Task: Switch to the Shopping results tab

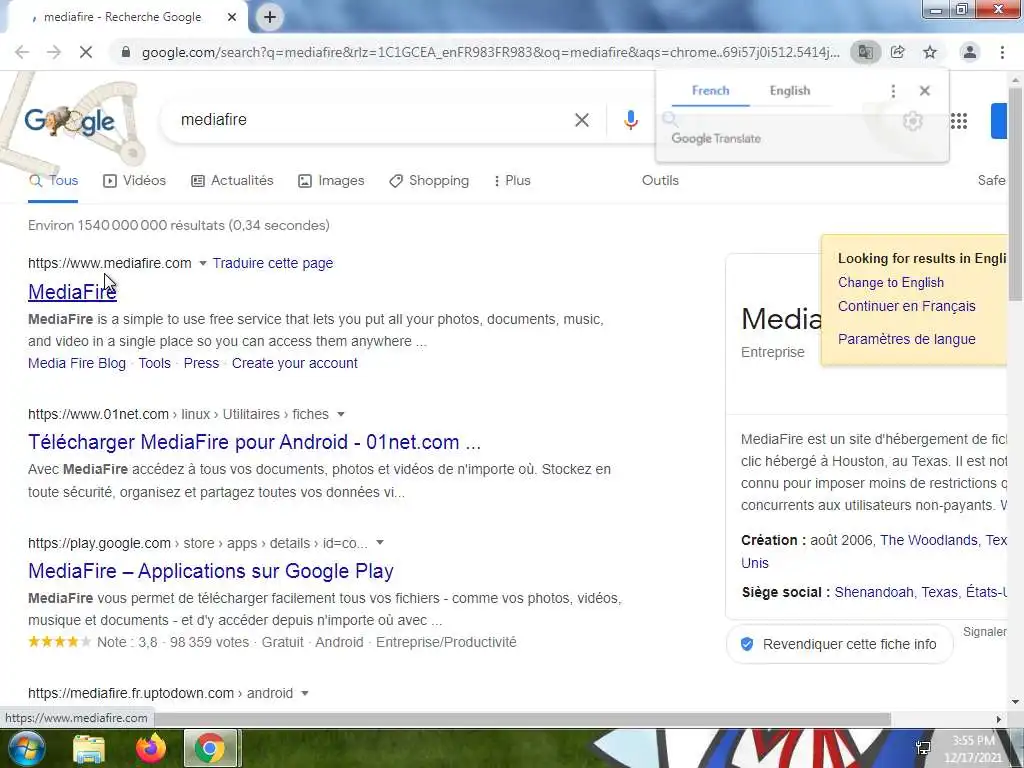Action: click(x=428, y=181)
